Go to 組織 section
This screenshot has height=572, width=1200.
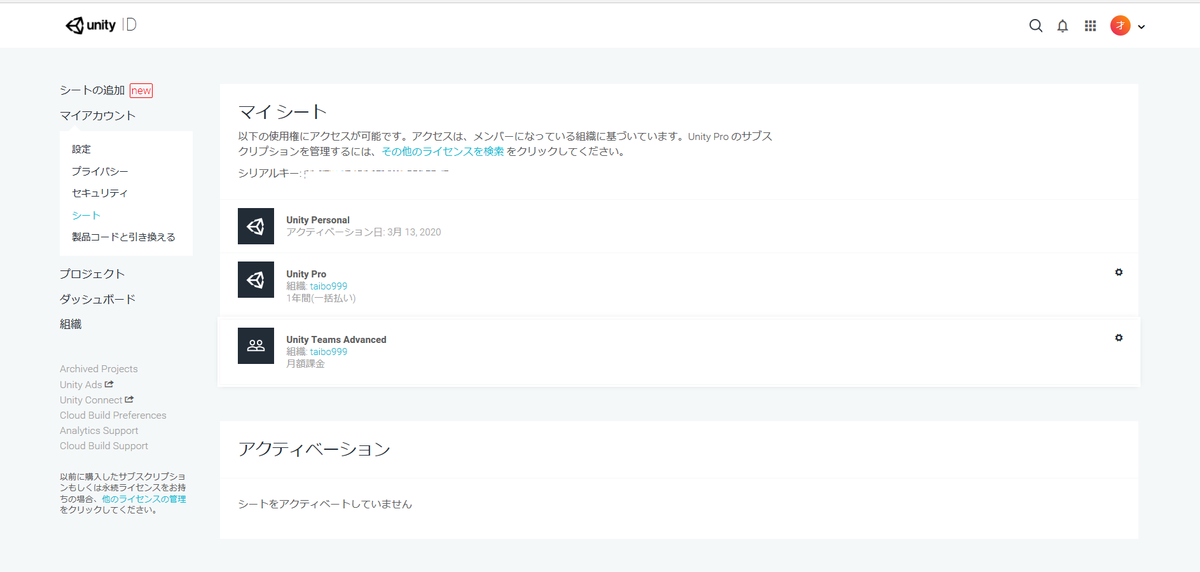click(71, 324)
